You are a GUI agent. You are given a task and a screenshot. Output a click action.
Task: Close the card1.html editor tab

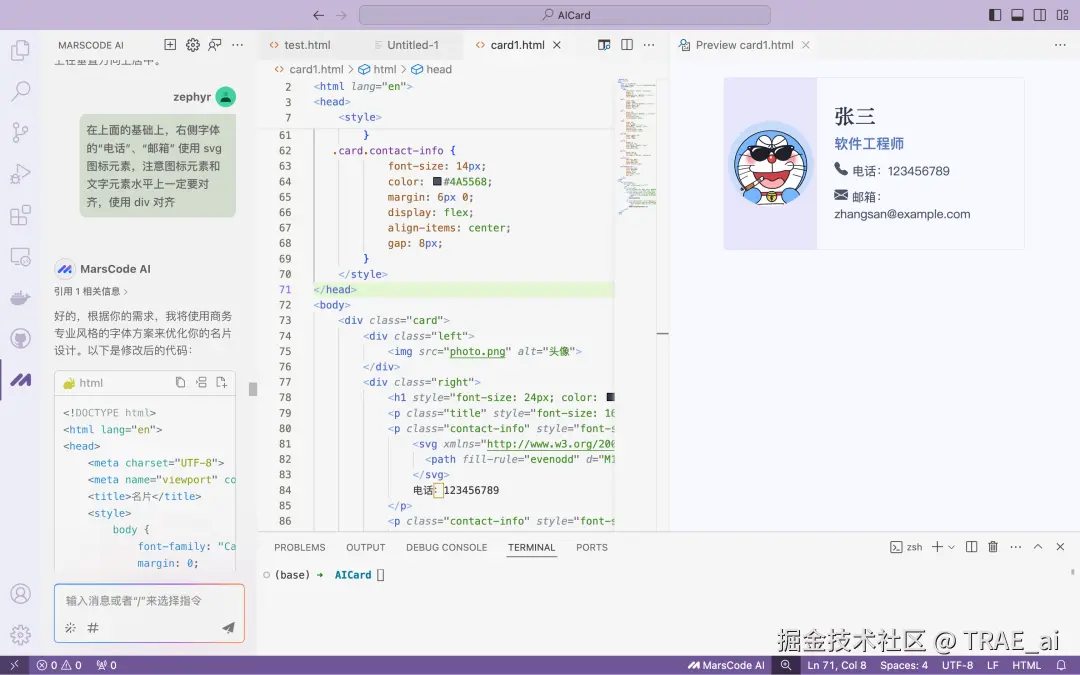(x=557, y=45)
